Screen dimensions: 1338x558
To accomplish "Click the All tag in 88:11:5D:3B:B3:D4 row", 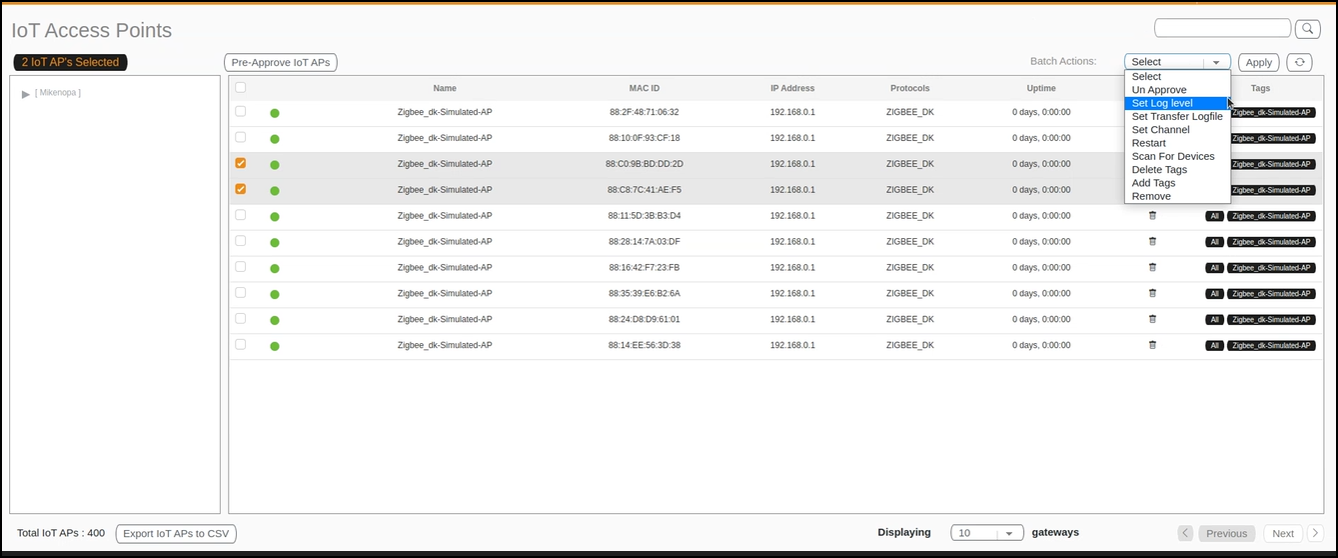I will pyautogui.click(x=1214, y=216).
